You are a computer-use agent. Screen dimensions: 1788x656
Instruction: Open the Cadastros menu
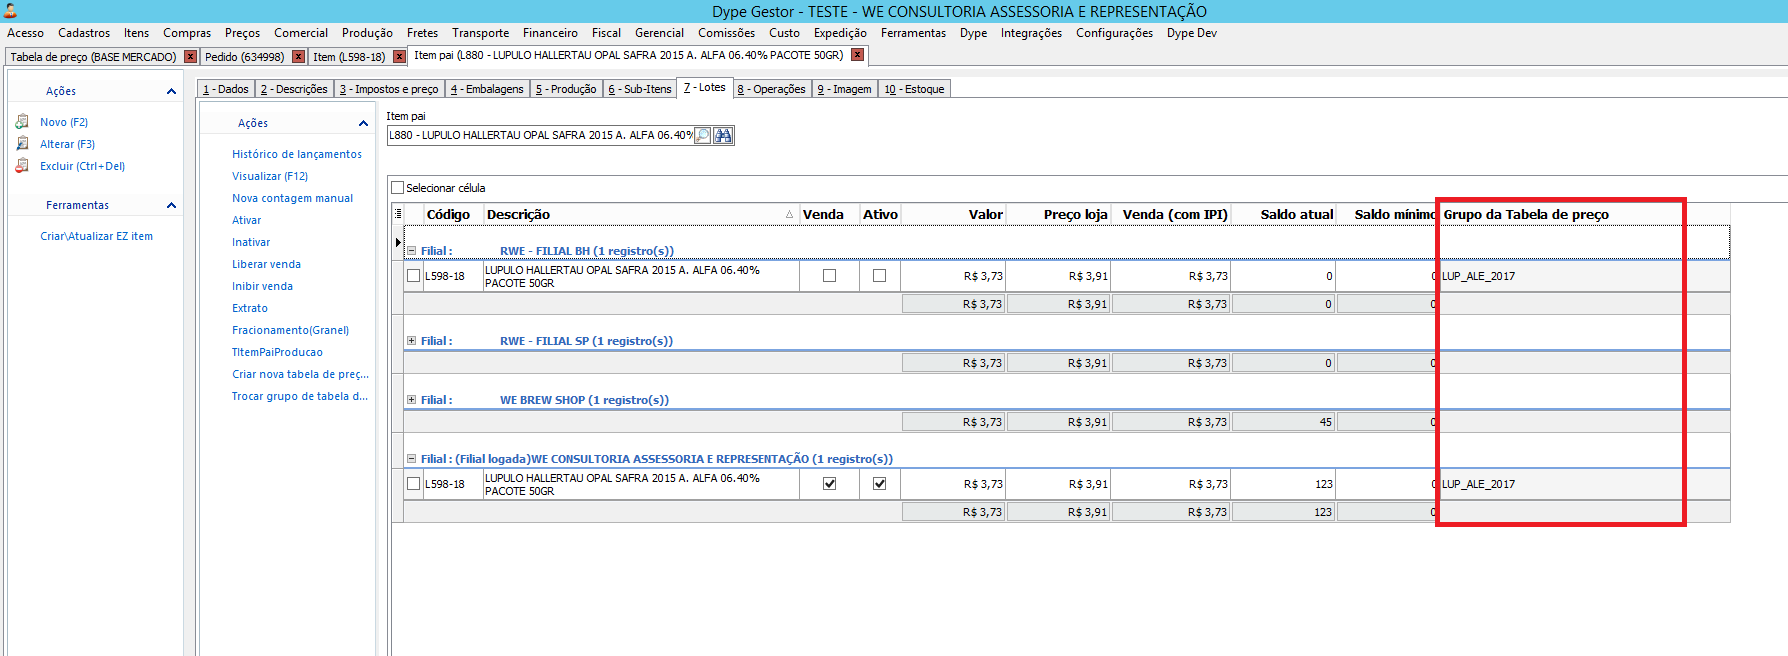click(x=84, y=33)
